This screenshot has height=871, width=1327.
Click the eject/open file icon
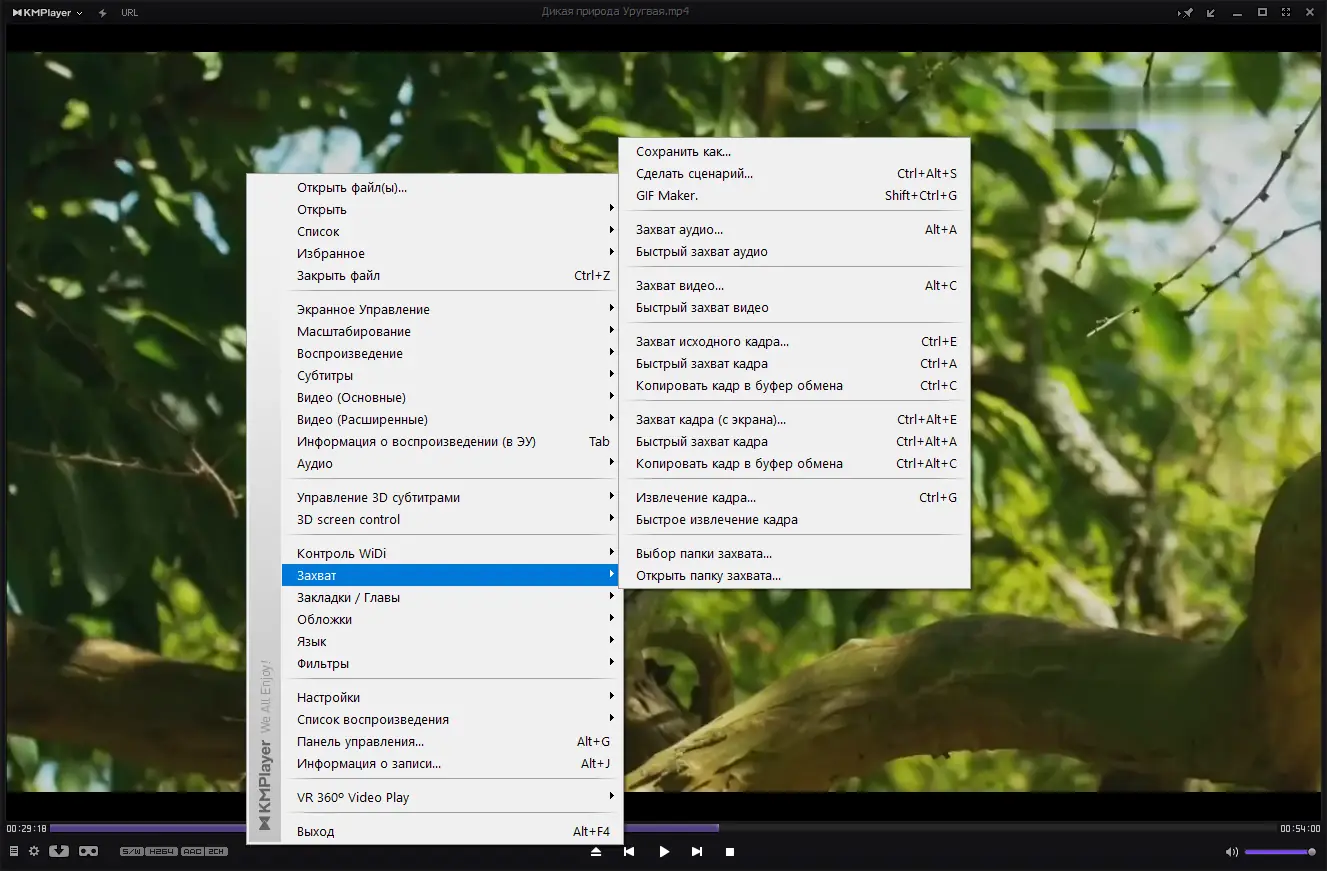tap(596, 852)
